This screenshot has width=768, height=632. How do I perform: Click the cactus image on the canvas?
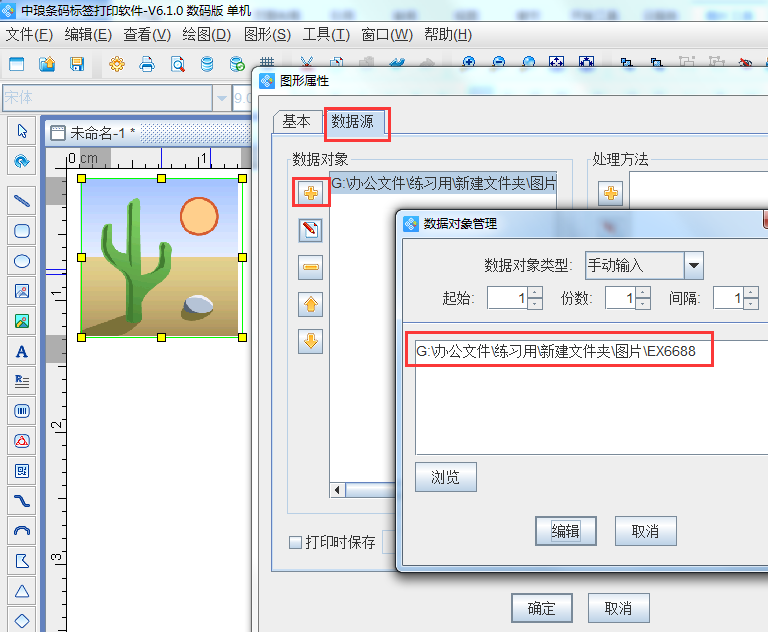(x=161, y=258)
